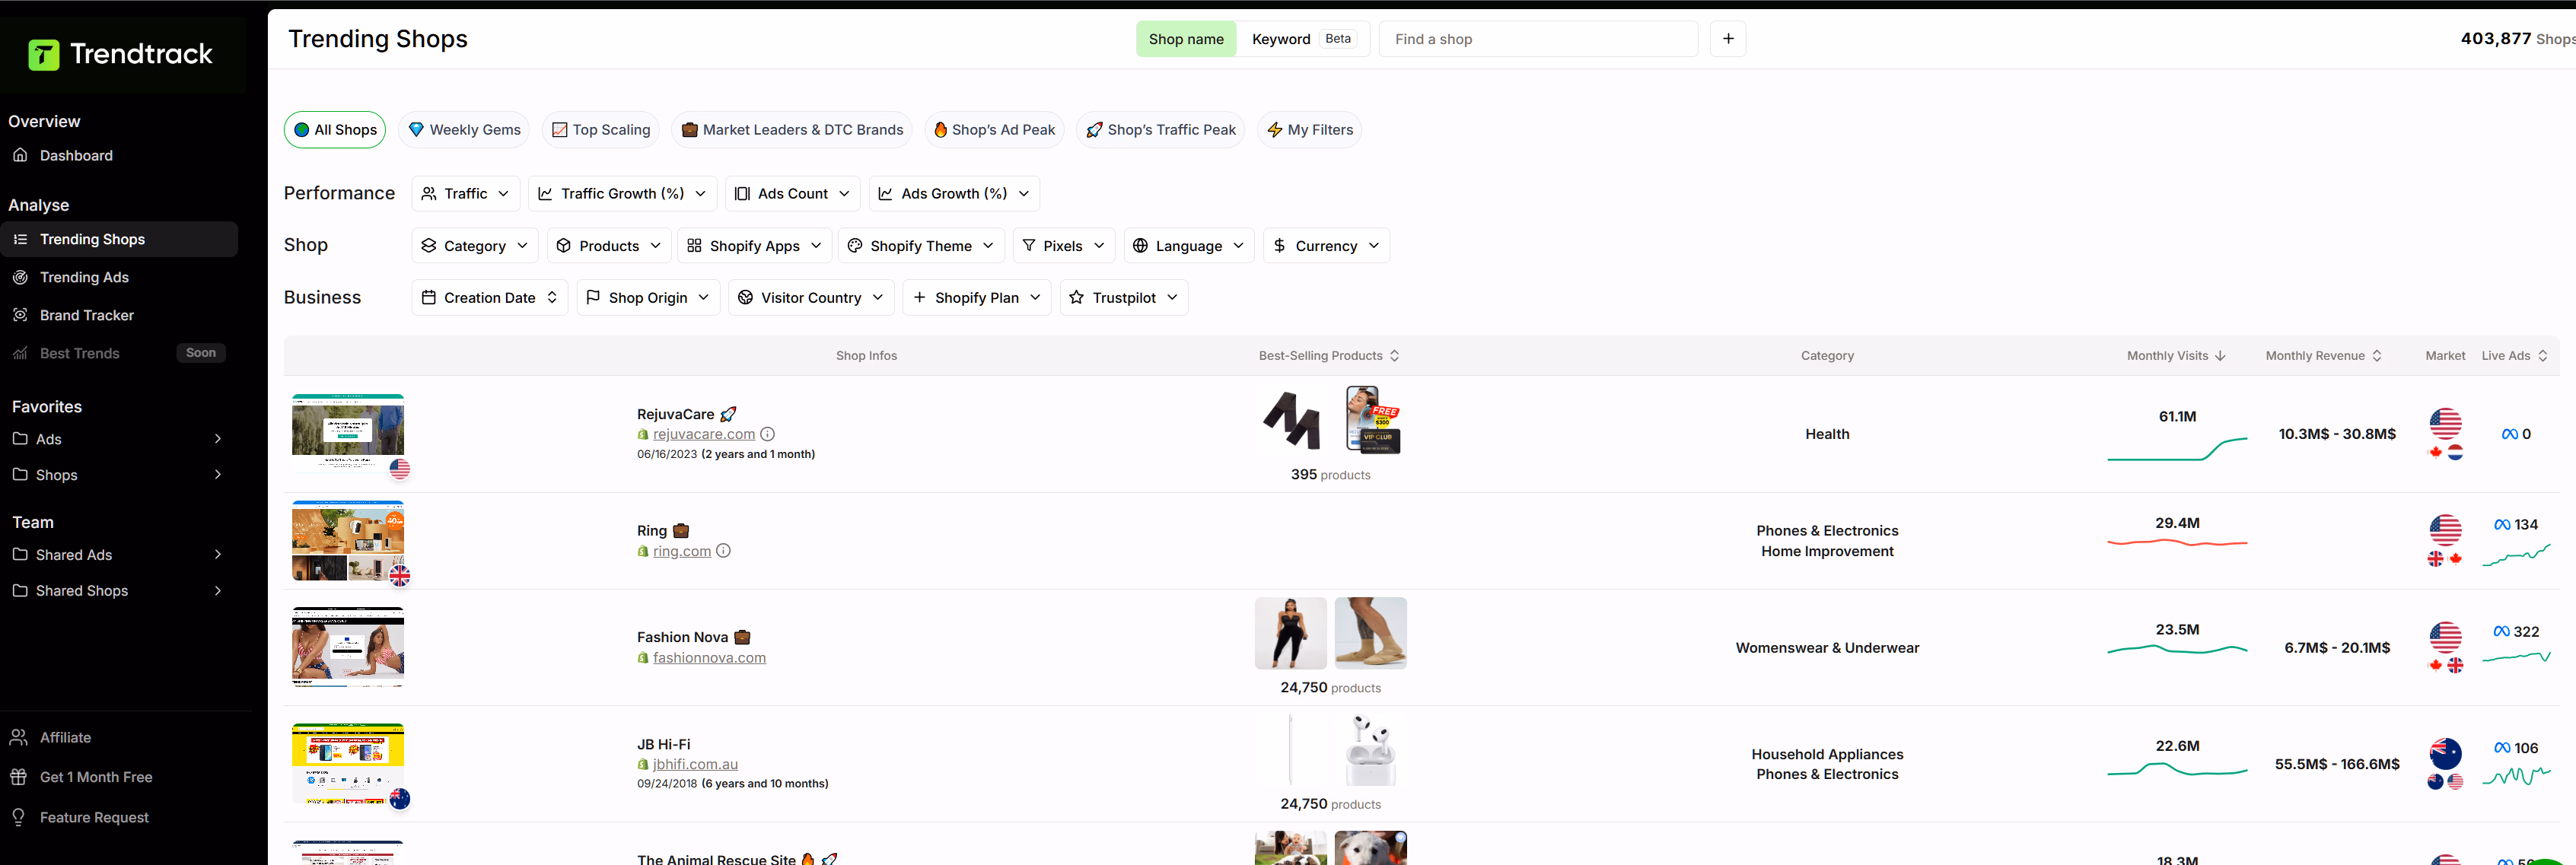This screenshot has height=865, width=2576.
Task: Select the Shop's Ad Peak tab
Action: pos(994,130)
